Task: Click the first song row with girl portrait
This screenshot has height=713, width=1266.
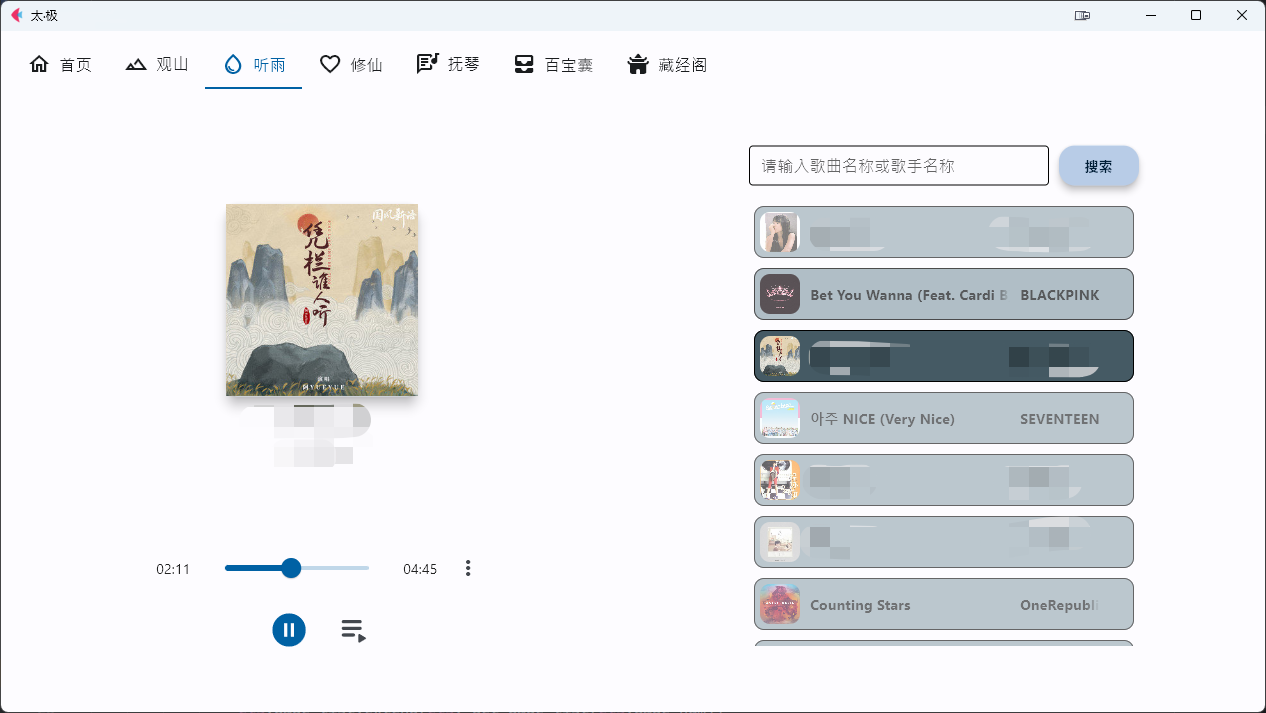Action: (944, 232)
